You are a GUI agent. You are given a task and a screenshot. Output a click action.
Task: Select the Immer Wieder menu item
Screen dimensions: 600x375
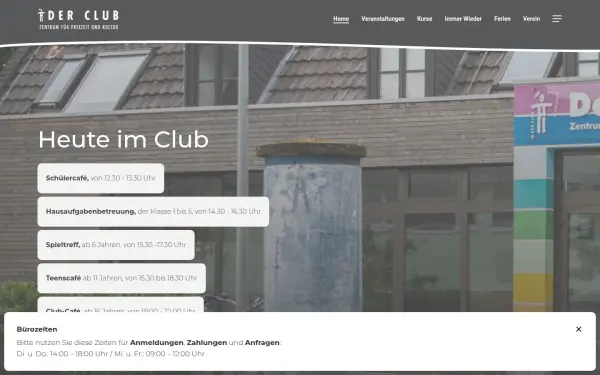pos(463,19)
